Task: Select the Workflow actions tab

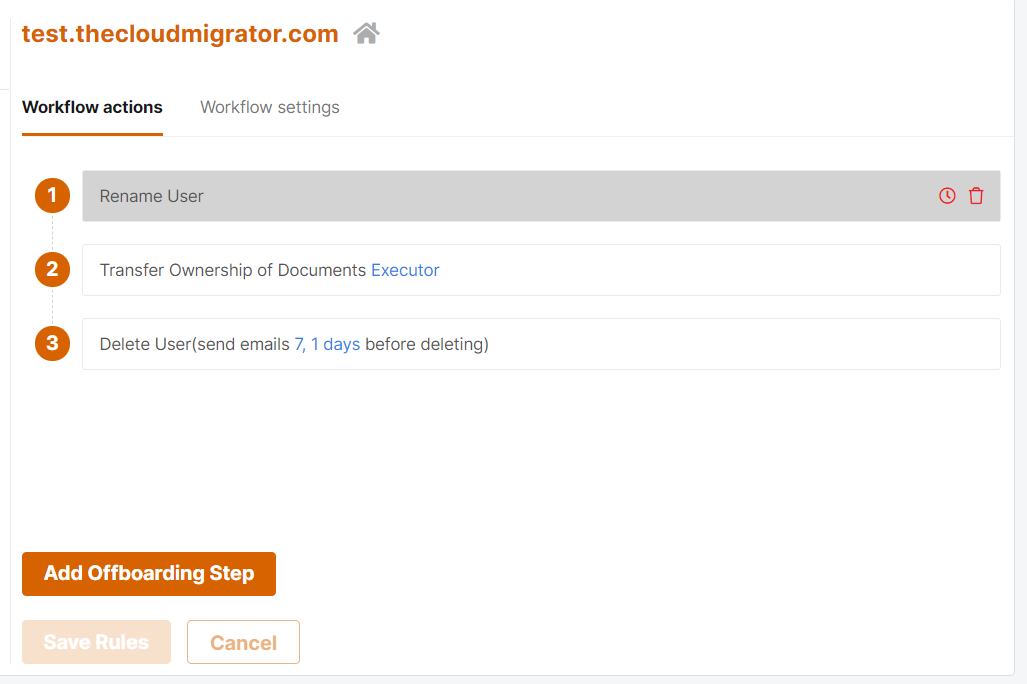Action: tap(92, 107)
